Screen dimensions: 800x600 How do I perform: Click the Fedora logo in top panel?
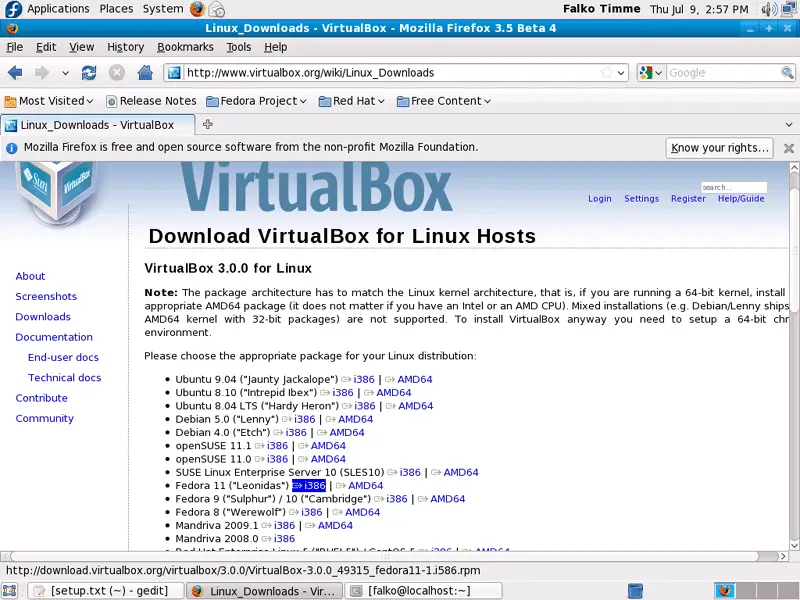point(13,9)
